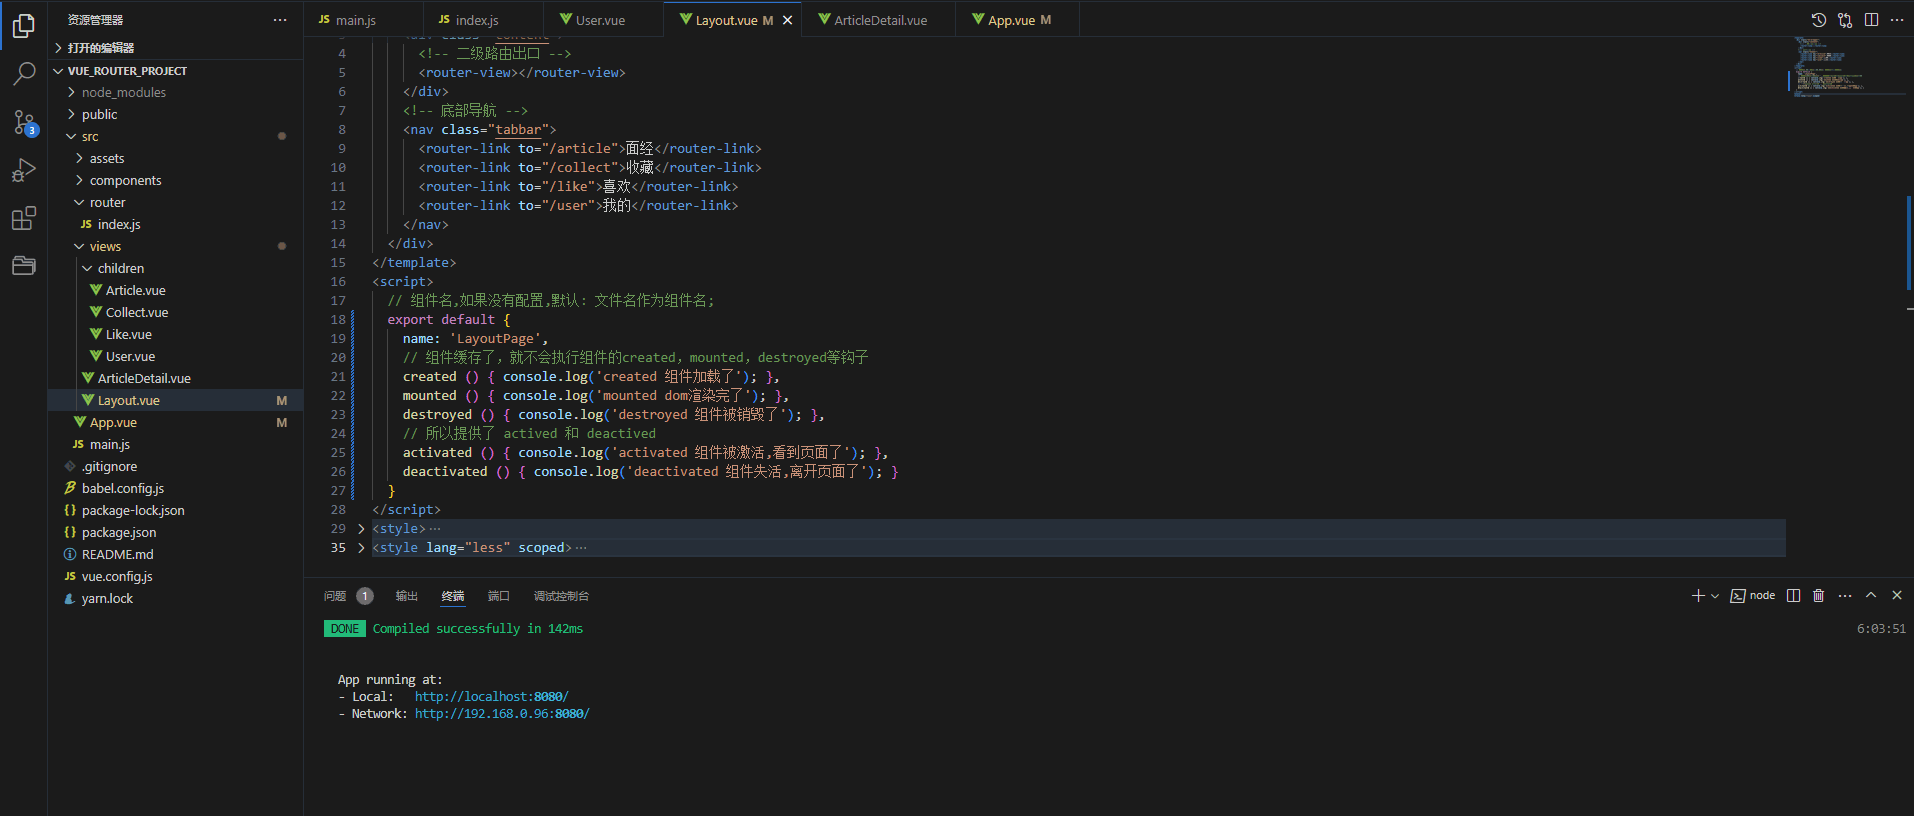Open package-lock.json file

(176, 510)
